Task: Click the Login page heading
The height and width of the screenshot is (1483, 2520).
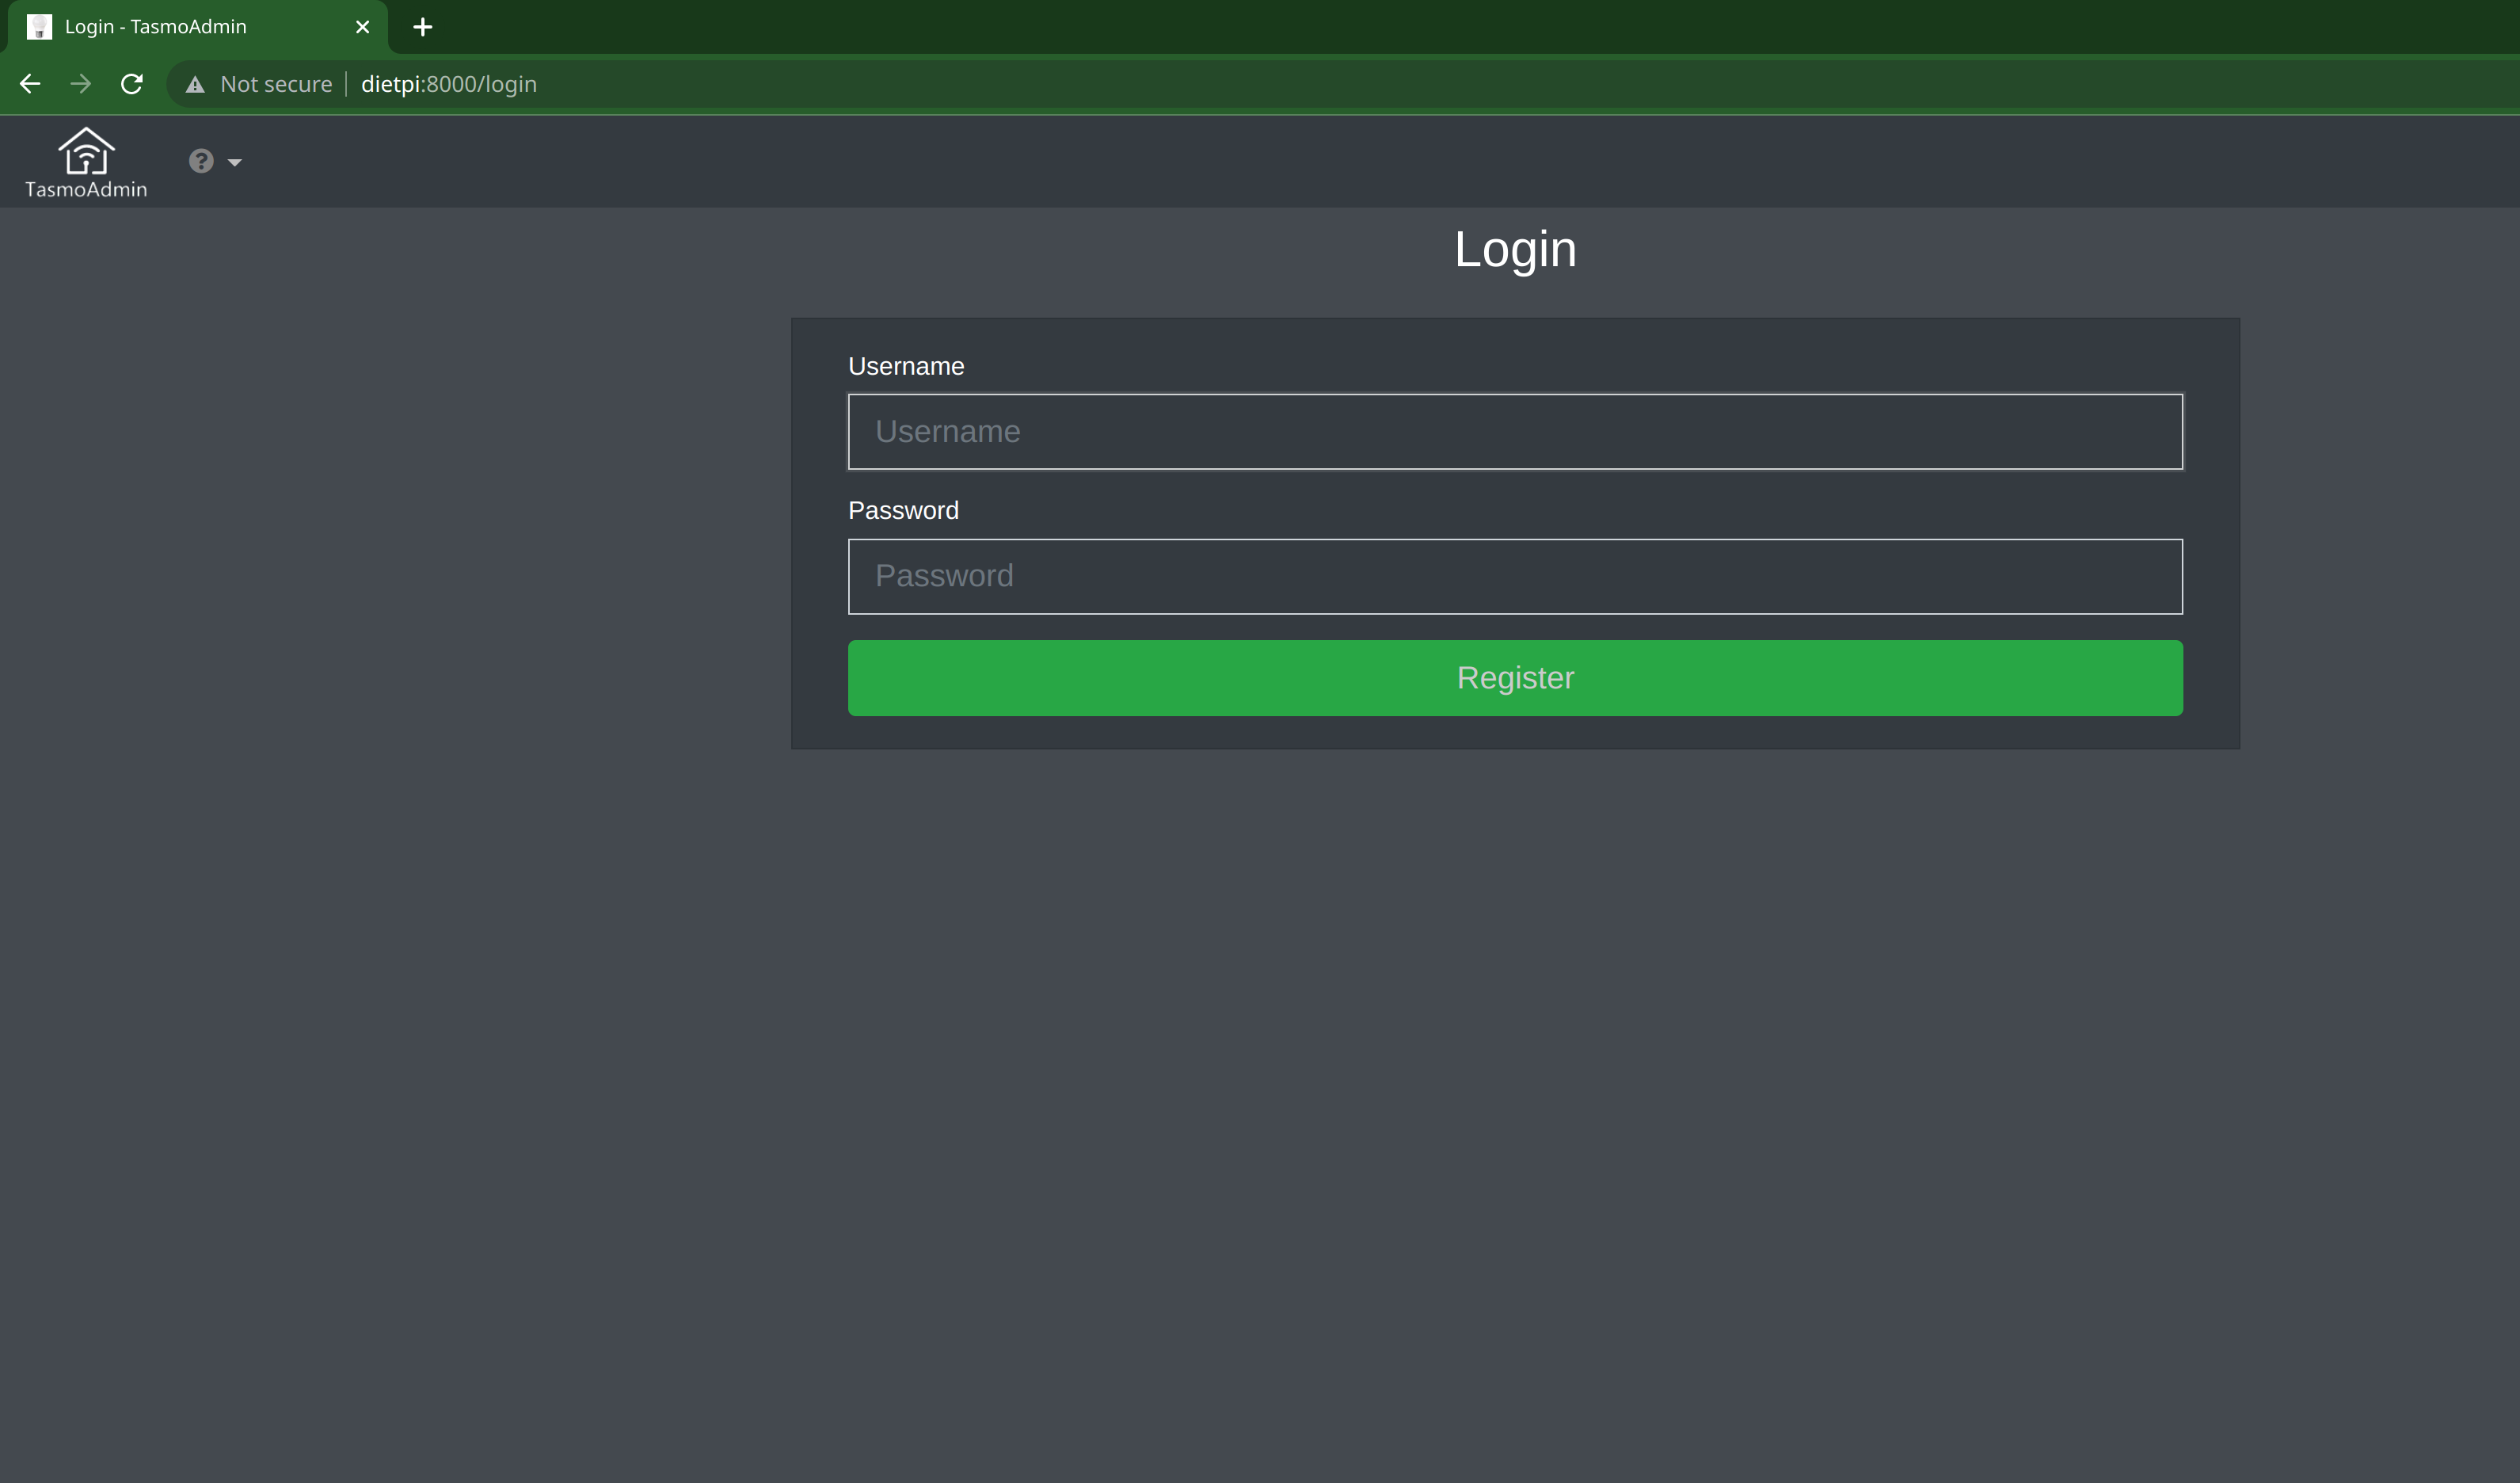Action: [x=1515, y=249]
